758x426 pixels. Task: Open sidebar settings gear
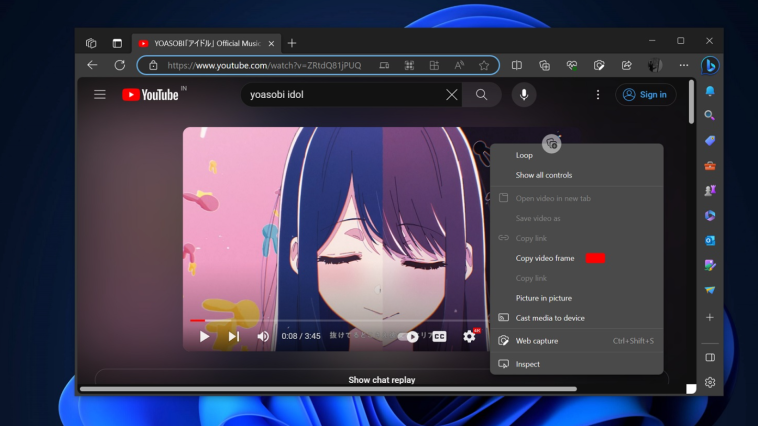[710, 382]
